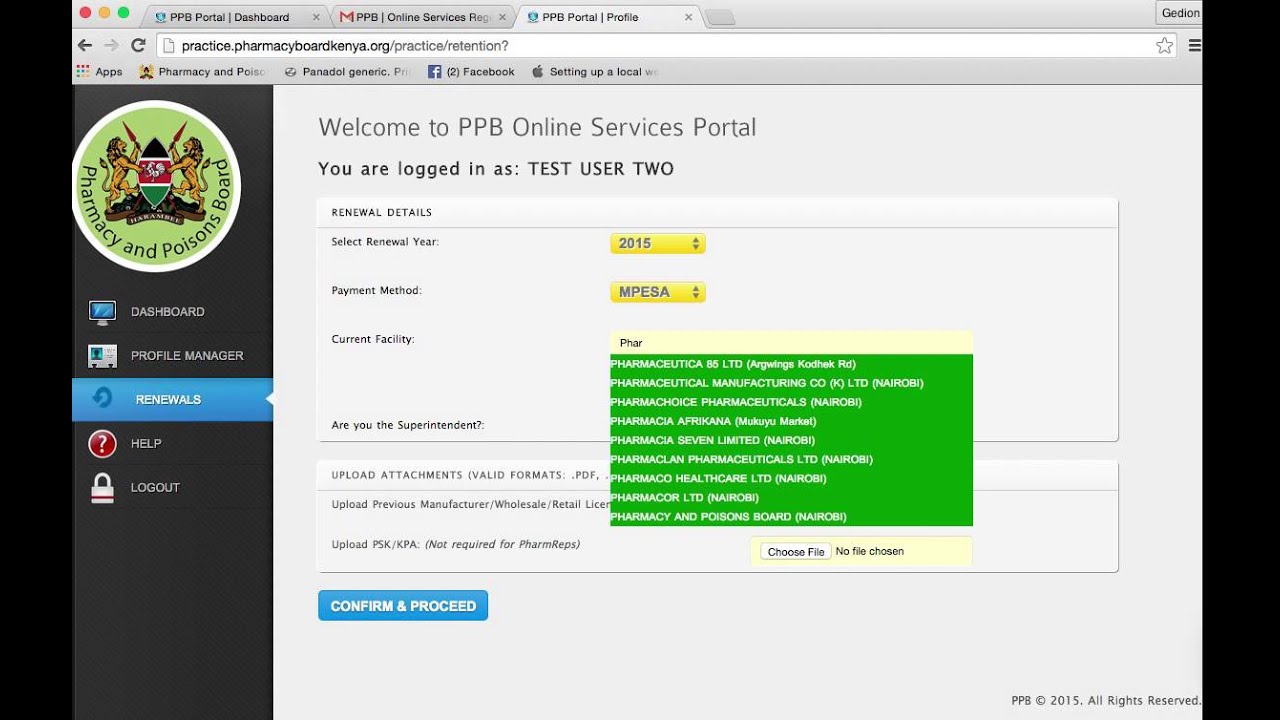Click the Renewals refresh icon
Viewport: 1280px width, 720px height.
102,399
